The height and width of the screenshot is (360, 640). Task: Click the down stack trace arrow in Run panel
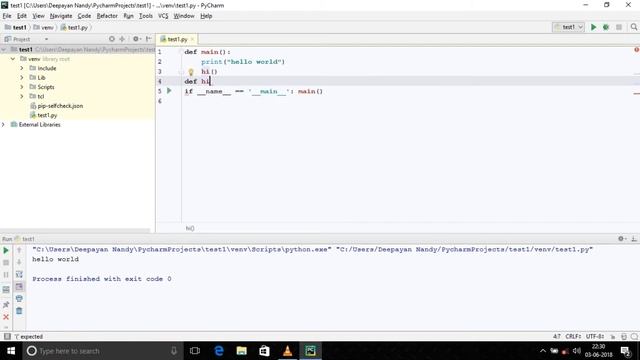(x=19, y=262)
